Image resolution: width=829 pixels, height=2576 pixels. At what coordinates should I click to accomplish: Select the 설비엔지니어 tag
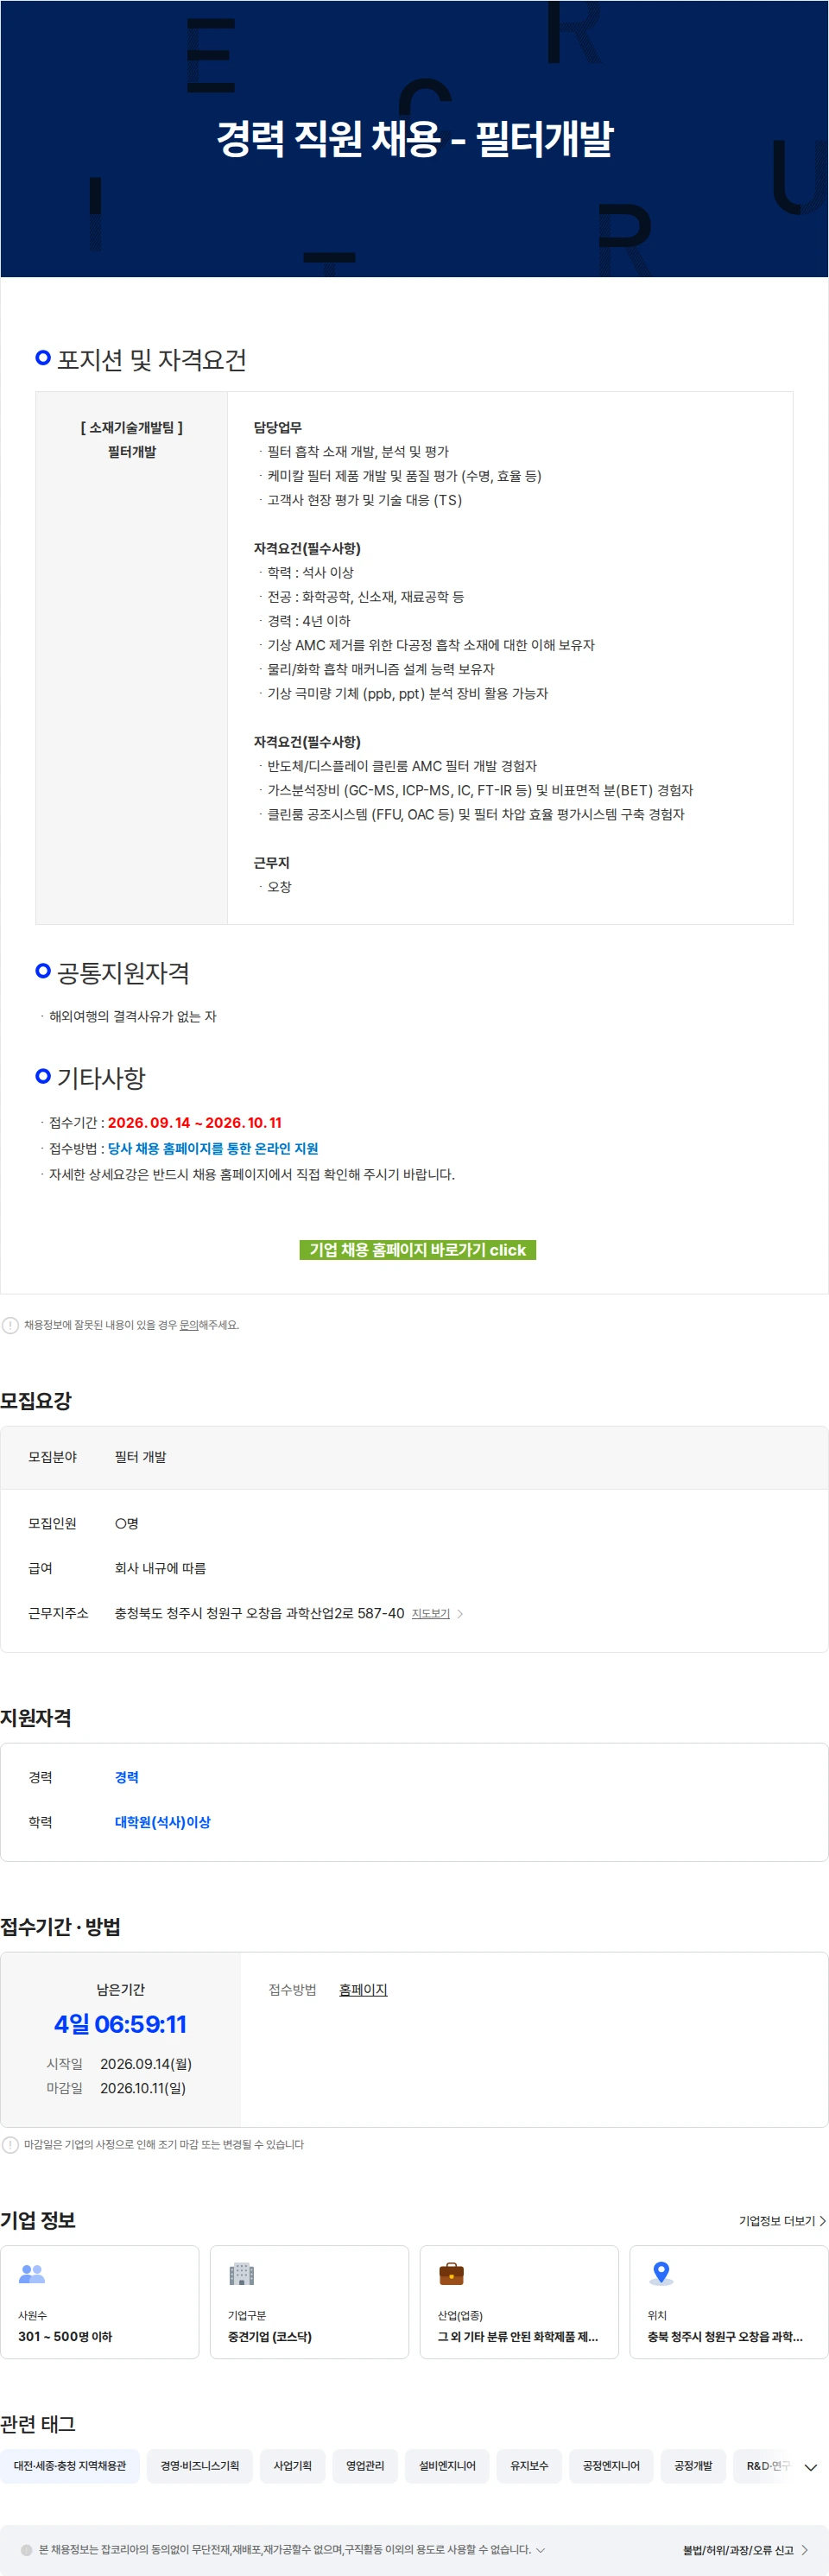pos(447,2465)
